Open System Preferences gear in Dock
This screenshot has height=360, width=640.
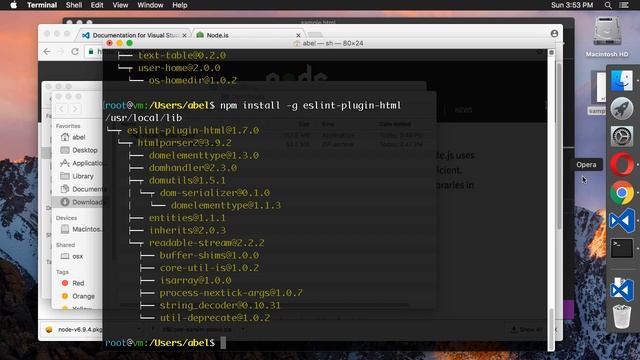[x=622, y=136]
